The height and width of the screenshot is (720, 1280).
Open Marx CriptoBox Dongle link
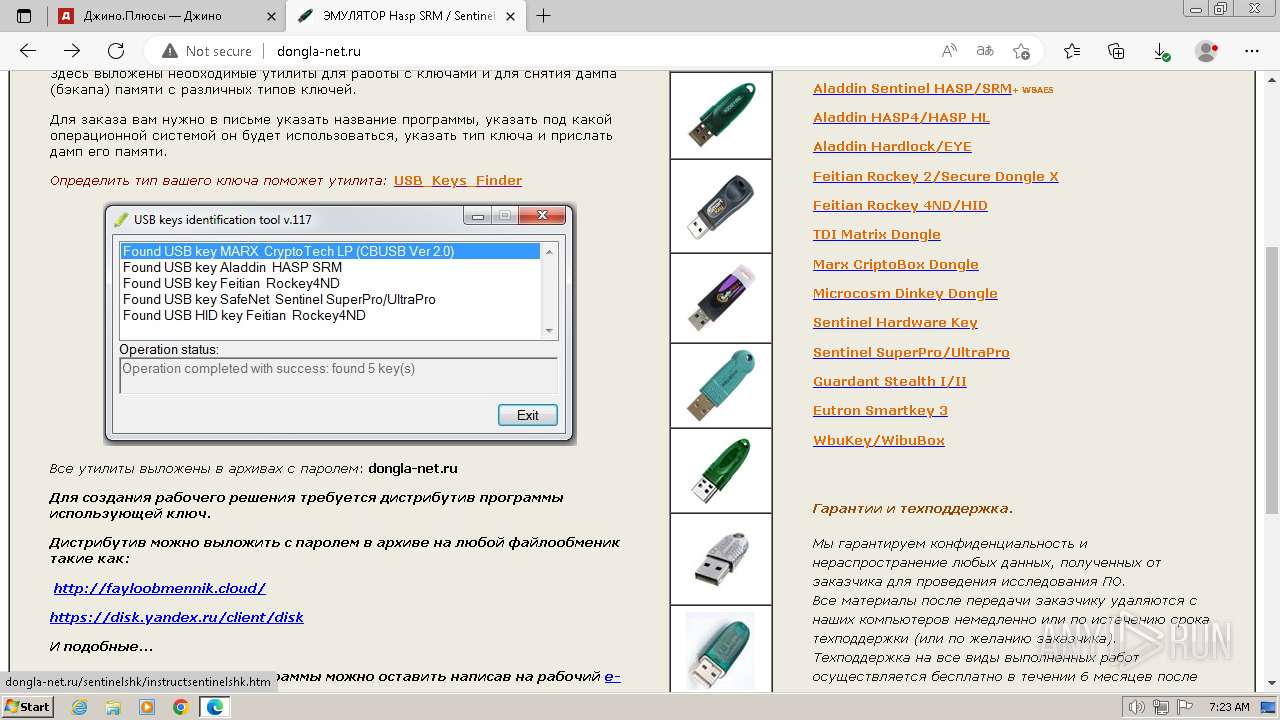pyautogui.click(x=896, y=264)
